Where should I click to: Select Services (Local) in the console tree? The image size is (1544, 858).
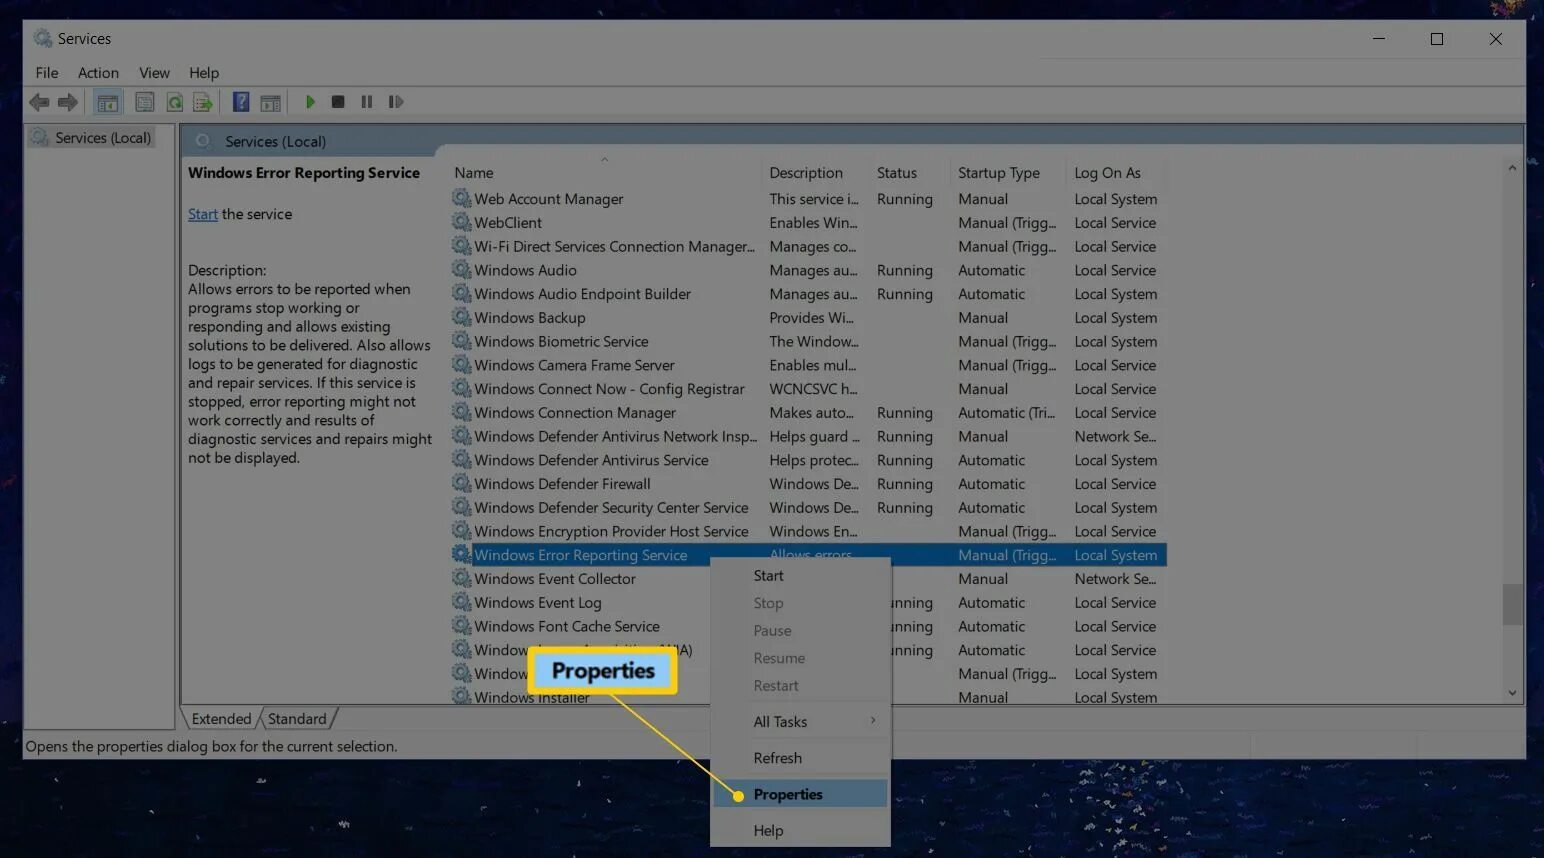[103, 138]
